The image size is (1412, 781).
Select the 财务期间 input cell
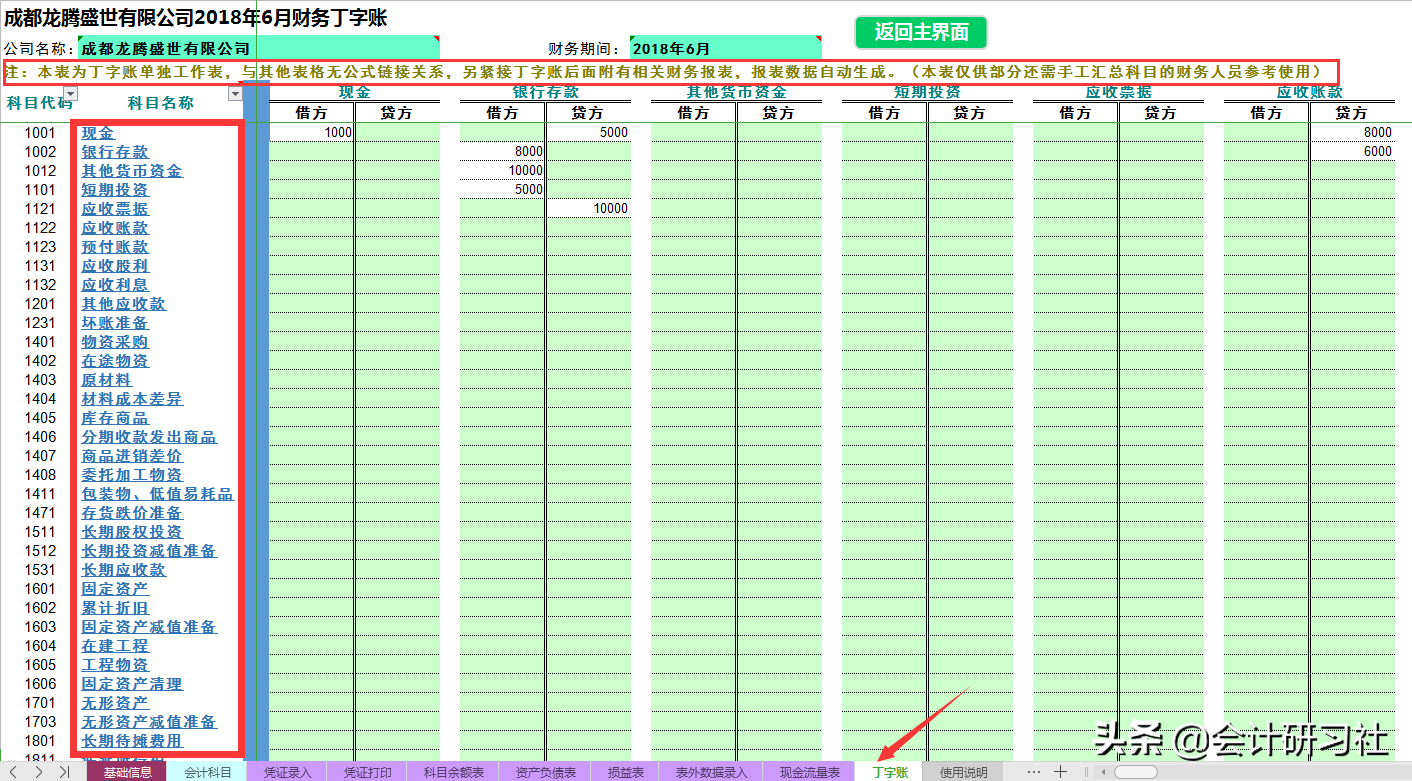(725, 45)
